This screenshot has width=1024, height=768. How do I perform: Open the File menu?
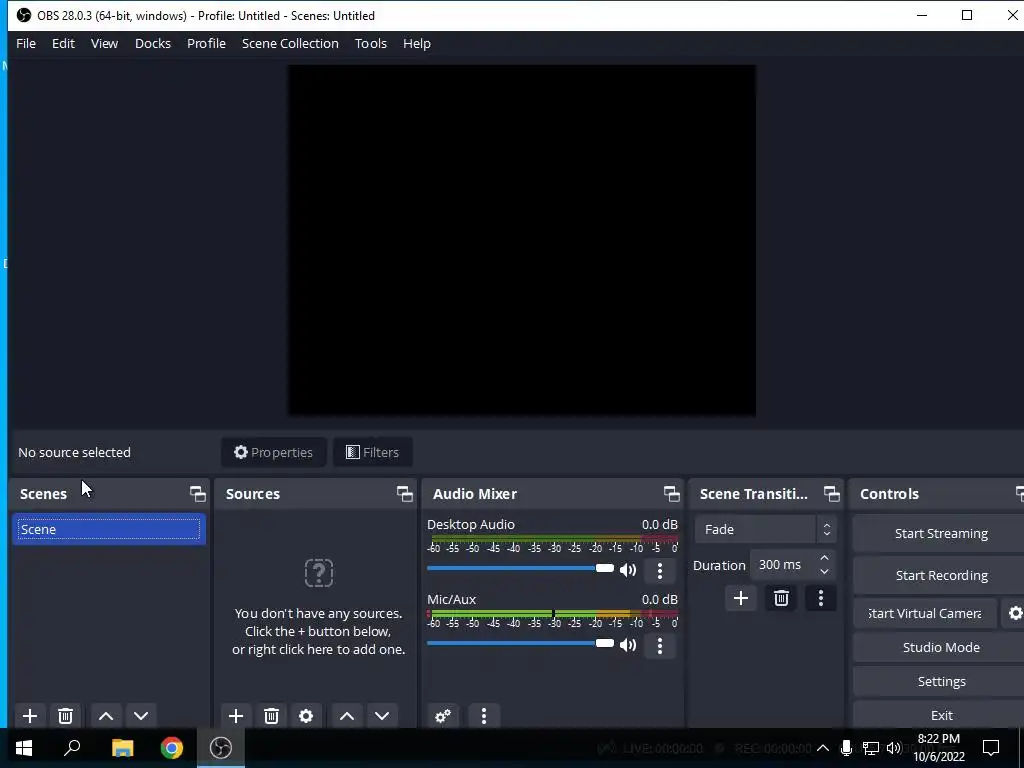(26, 44)
